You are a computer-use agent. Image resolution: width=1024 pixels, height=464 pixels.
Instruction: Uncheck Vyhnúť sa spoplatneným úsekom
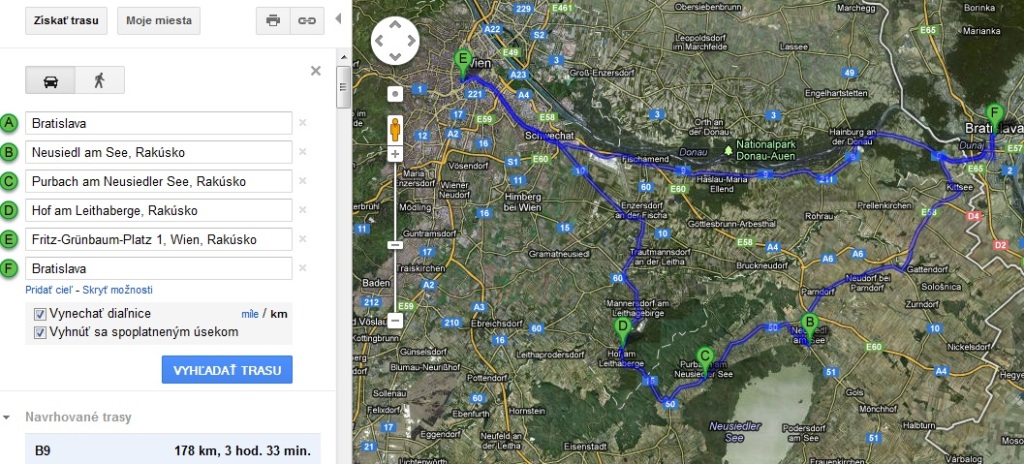pos(40,332)
